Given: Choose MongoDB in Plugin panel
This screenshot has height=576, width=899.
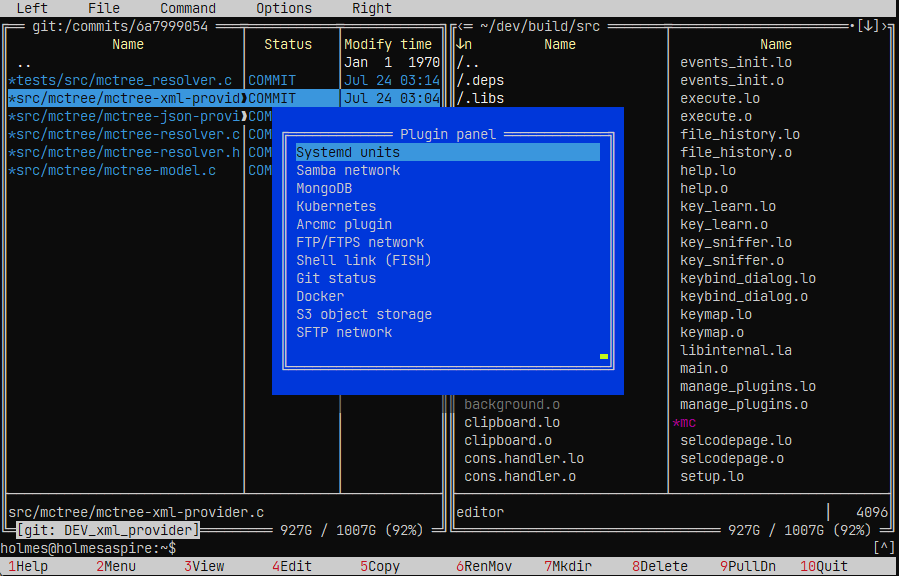Looking at the screenshot, I should (448, 188).
